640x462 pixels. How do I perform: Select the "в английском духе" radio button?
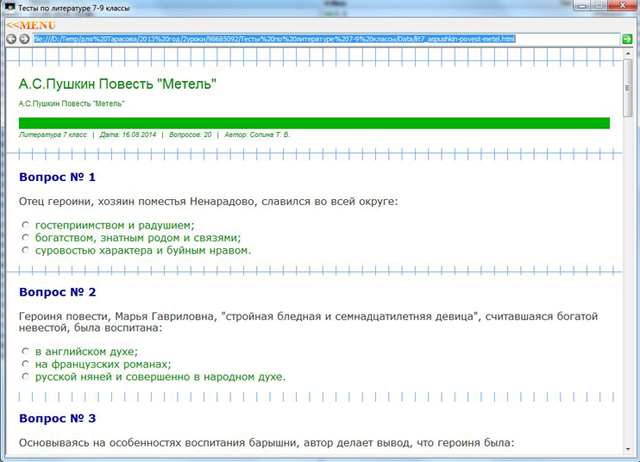pos(25,352)
